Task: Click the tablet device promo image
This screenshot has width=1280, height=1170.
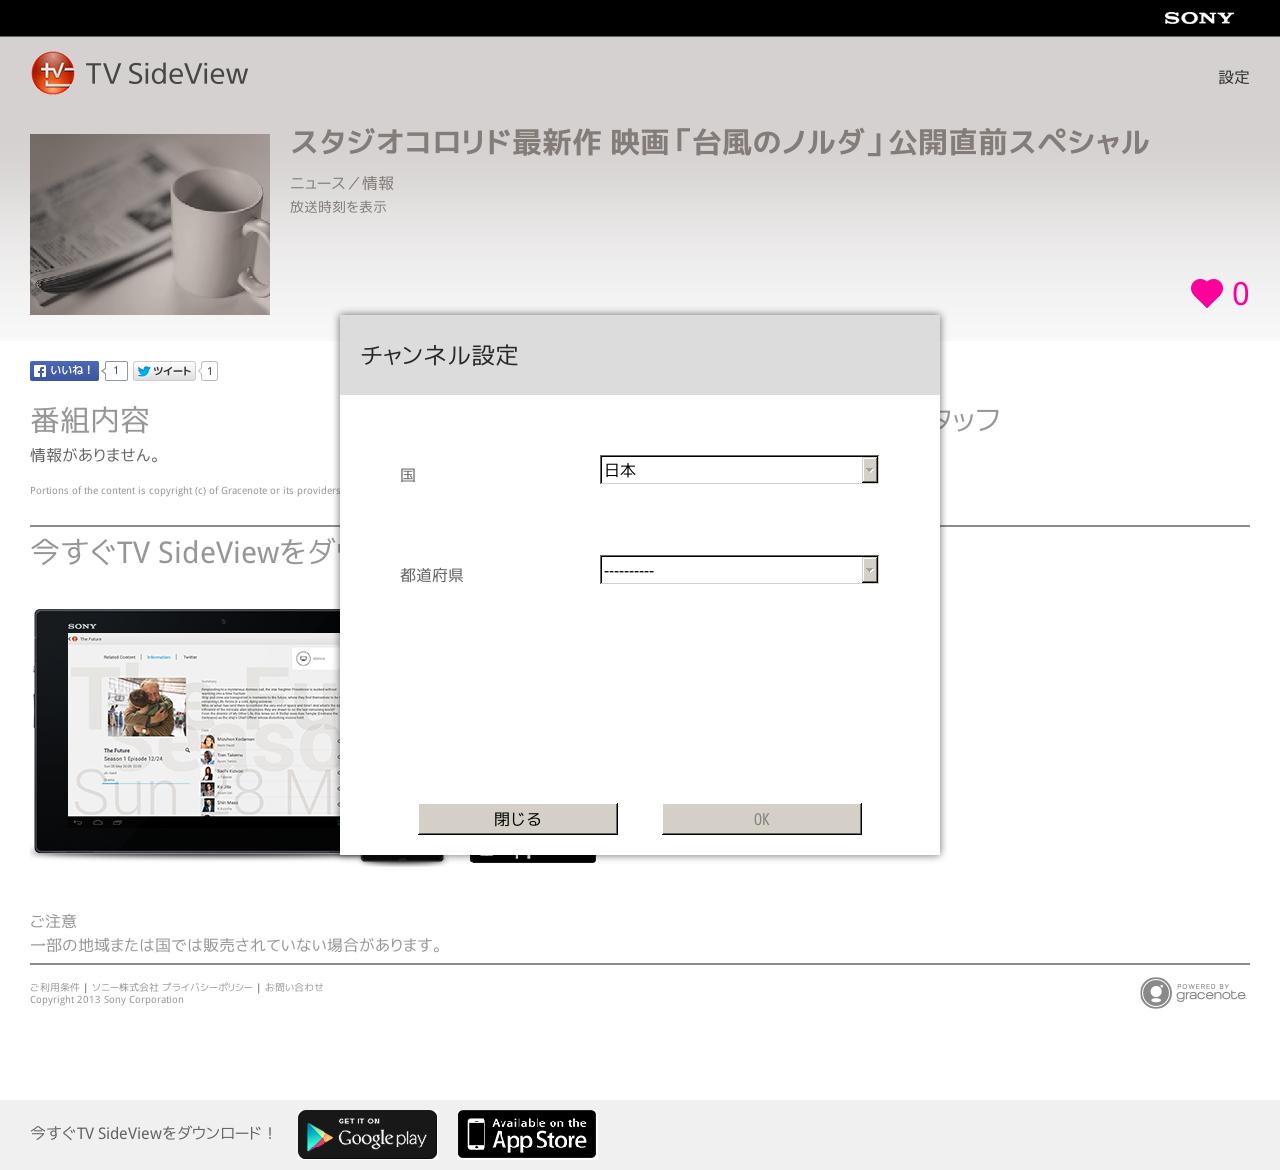Action: point(186,732)
